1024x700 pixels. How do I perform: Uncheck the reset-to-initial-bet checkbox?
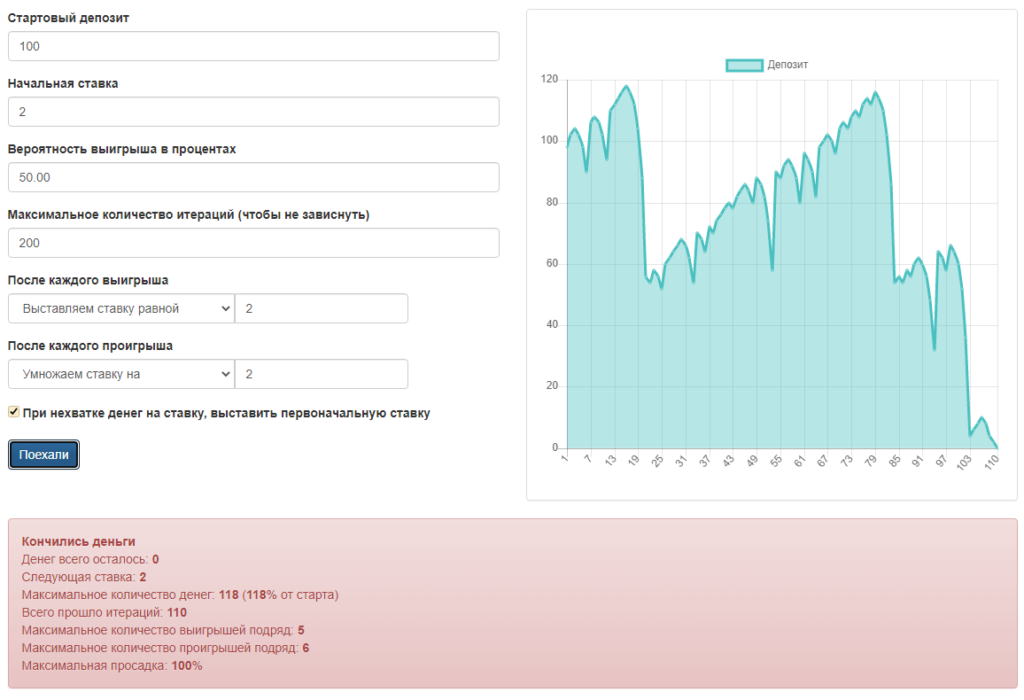click(x=13, y=412)
